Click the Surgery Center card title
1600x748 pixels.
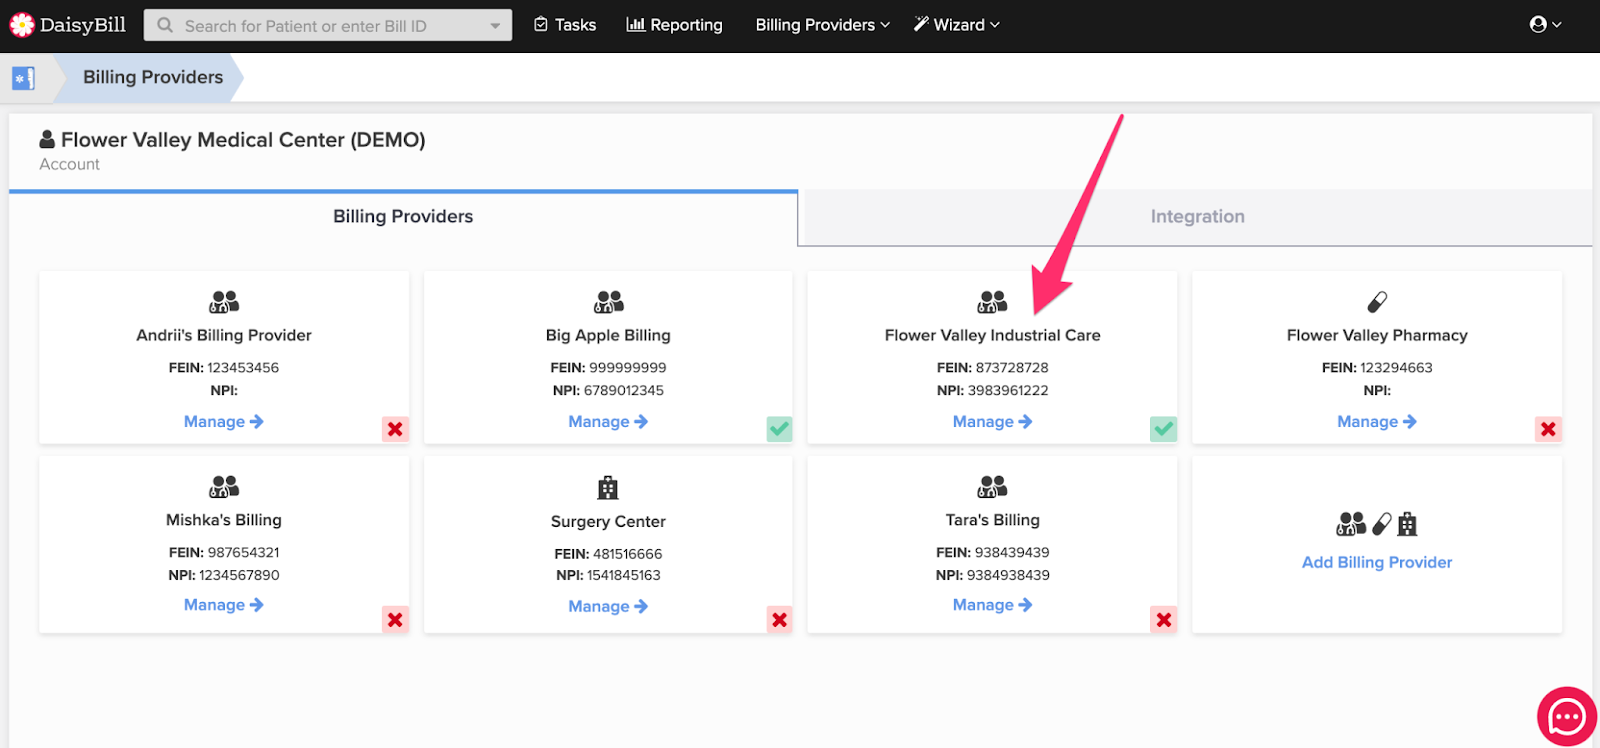coord(608,521)
